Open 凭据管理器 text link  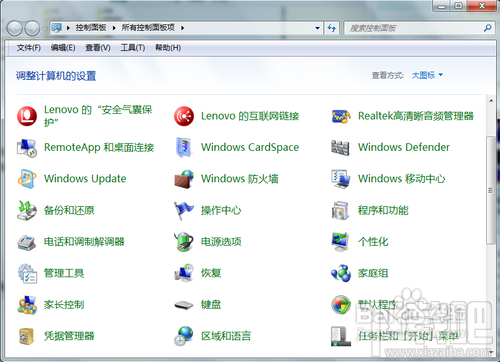(x=69, y=336)
